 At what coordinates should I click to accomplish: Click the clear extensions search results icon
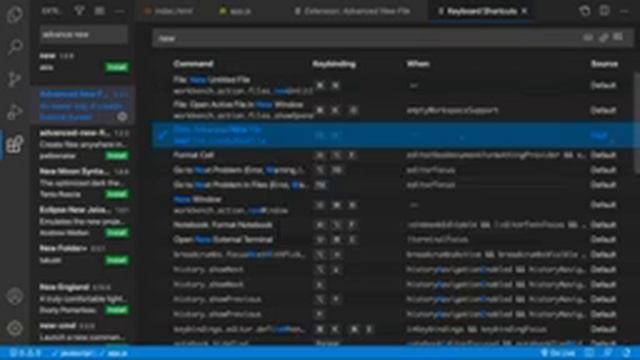[99, 11]
